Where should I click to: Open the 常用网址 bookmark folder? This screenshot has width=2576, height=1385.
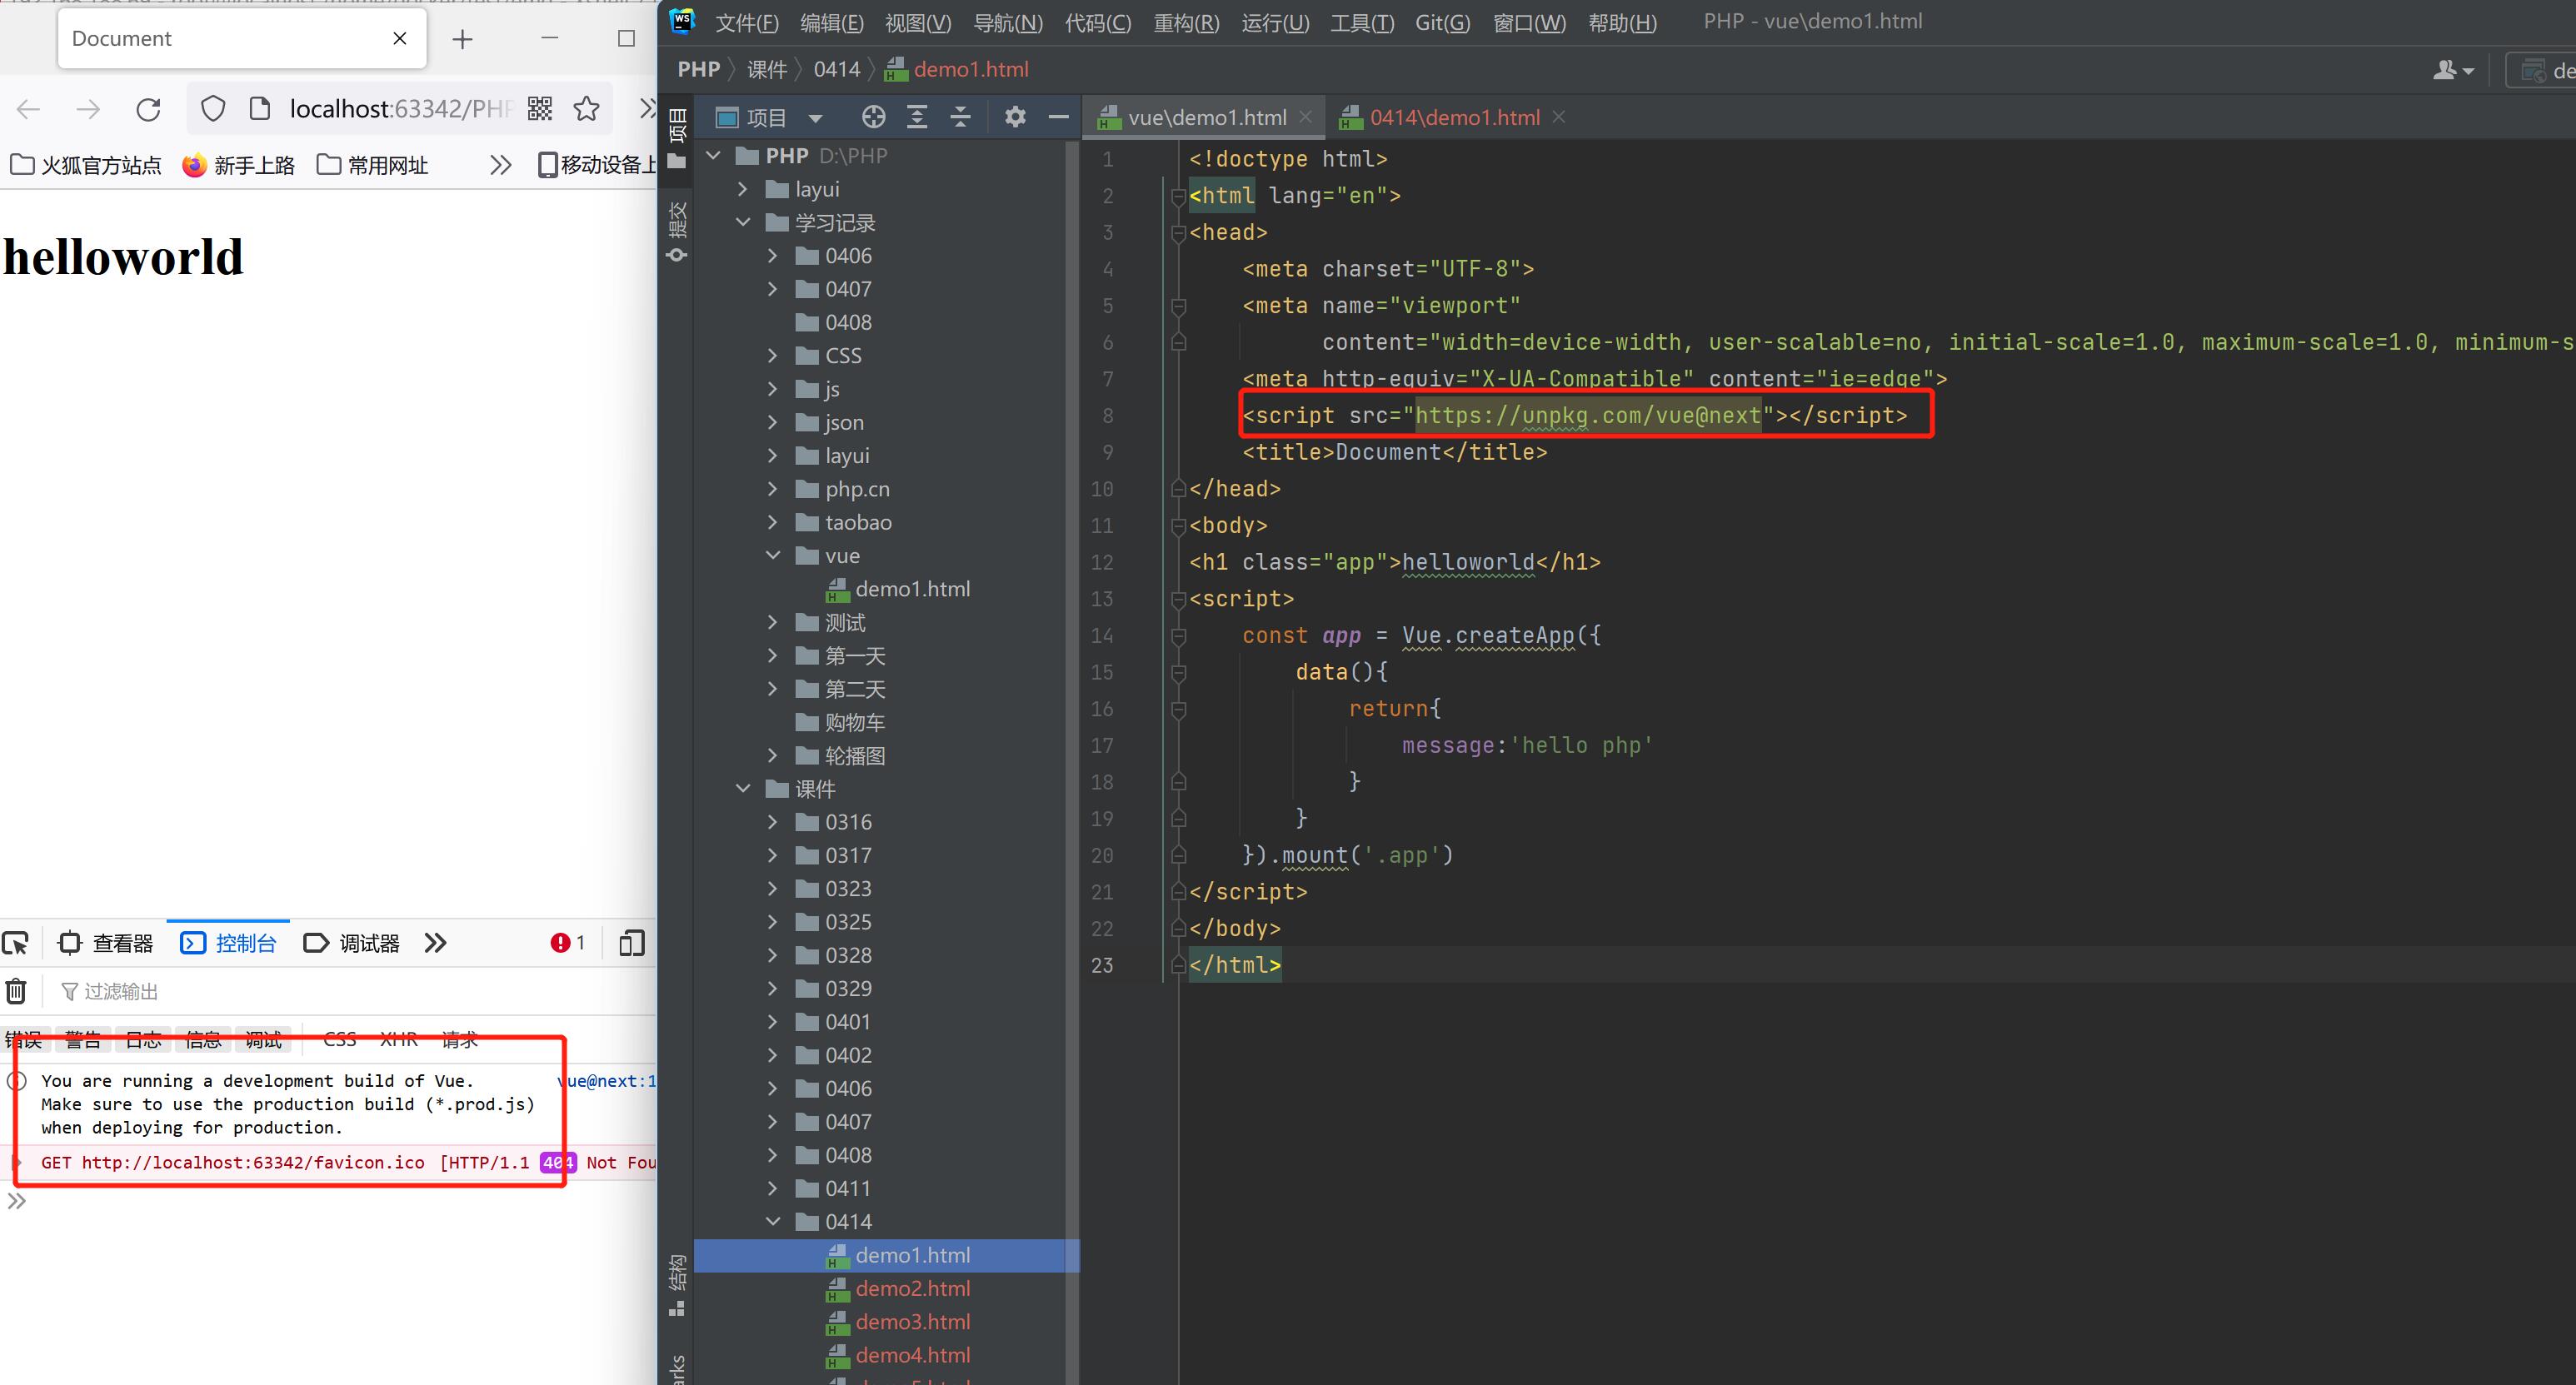coord(372,165)
